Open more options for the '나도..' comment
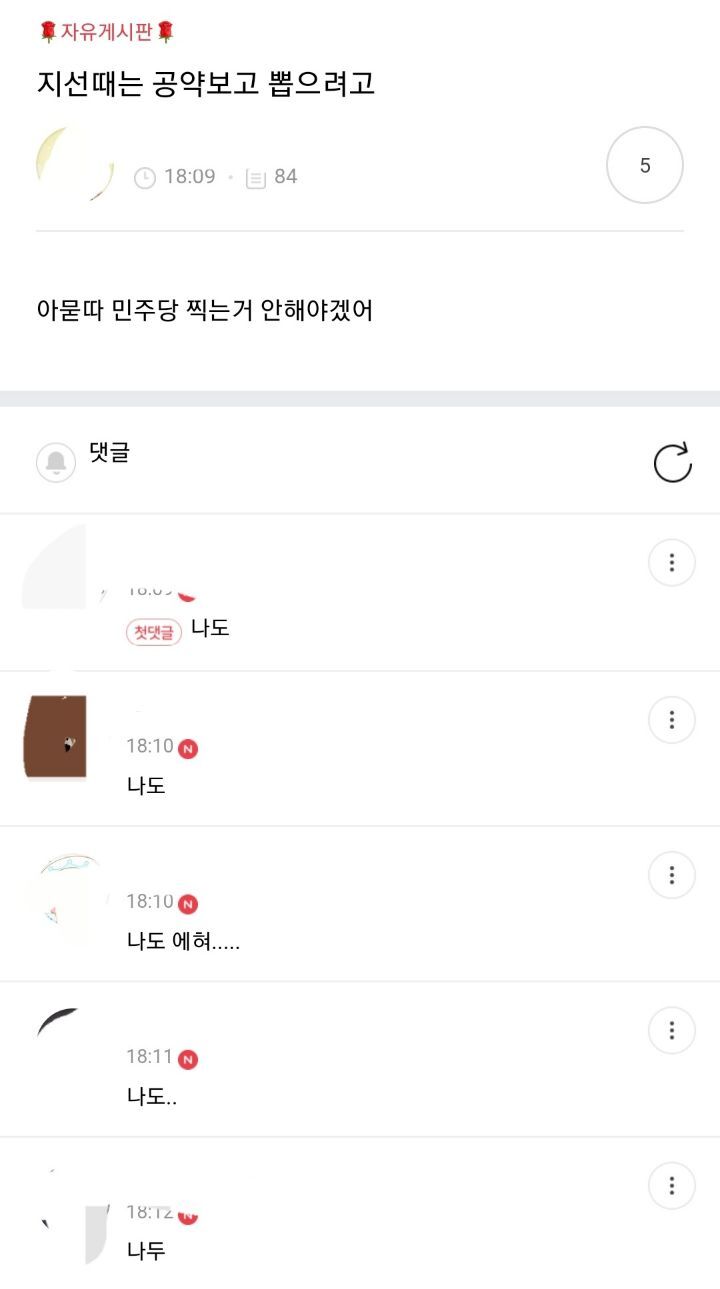The image size is (720, 1289). [x=672, y=1030]
